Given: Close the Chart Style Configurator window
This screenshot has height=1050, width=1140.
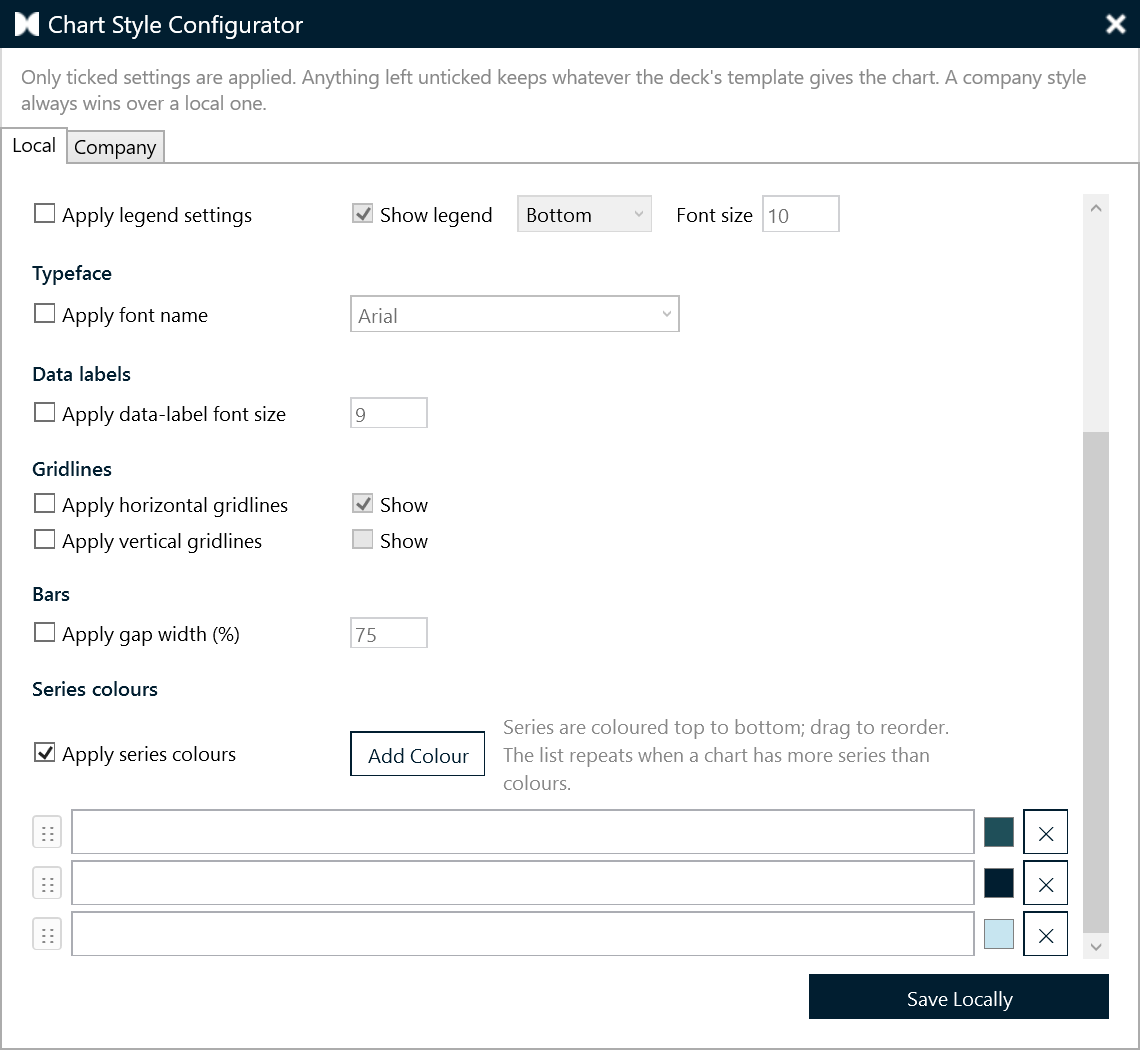Looking at the screenshot, I should (x=1115, y=24).
